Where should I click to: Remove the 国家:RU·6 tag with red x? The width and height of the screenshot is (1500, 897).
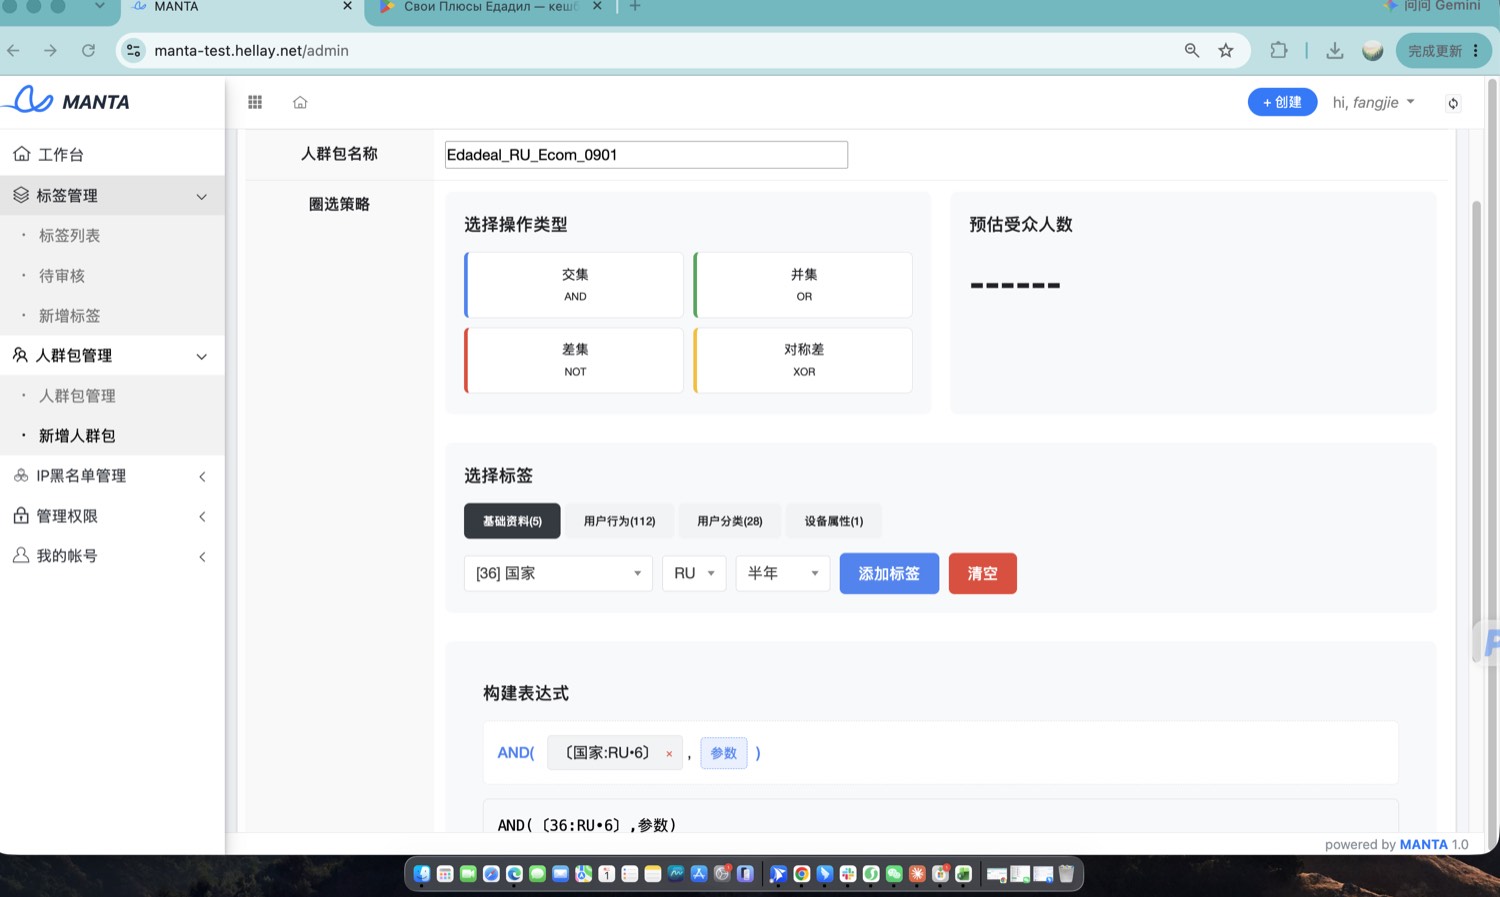point(669,754)
